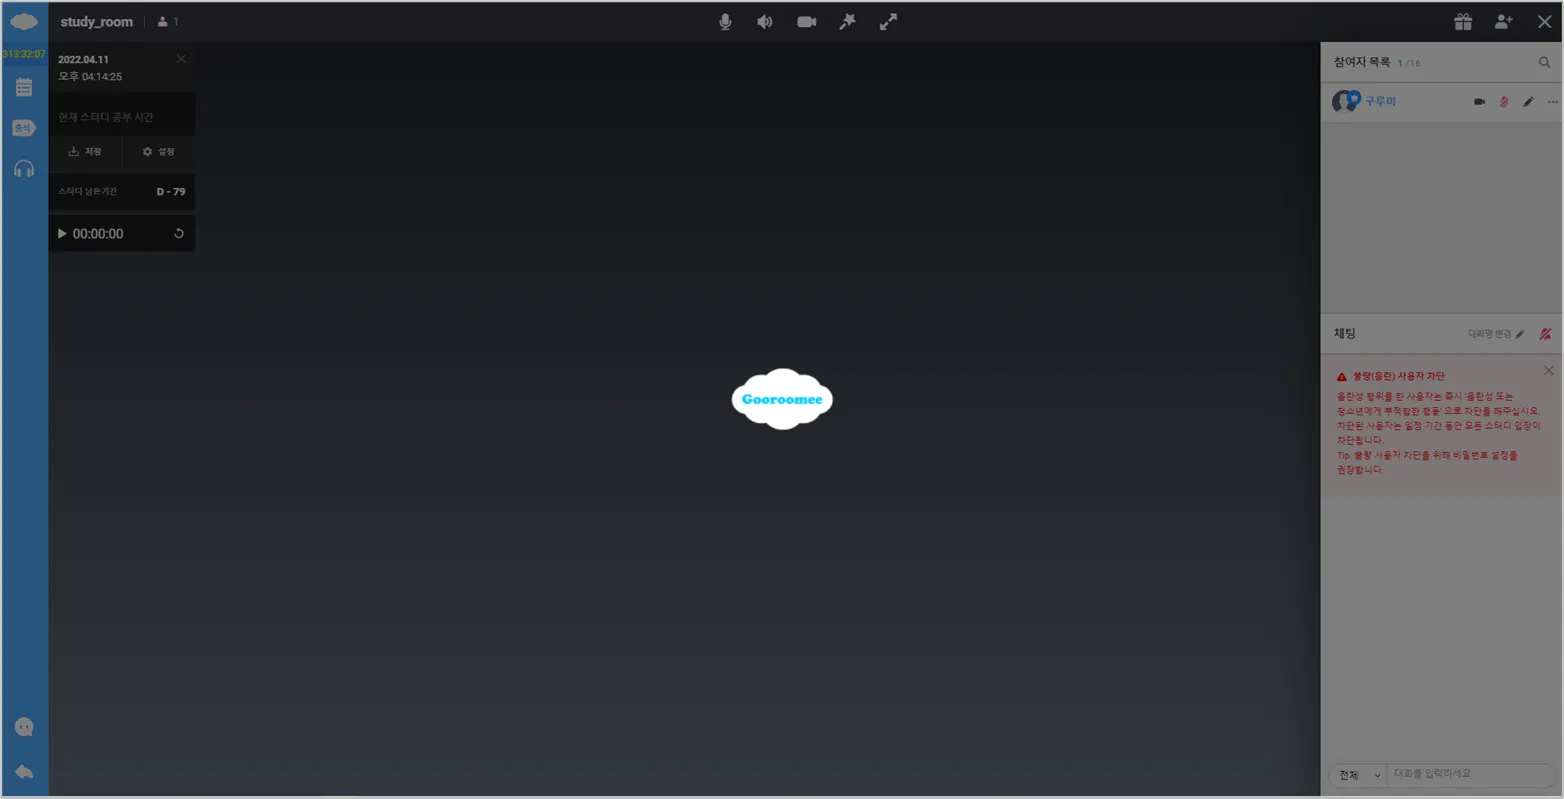Click the back reply arrow in sidebar
The image size is (1564, 799).
point(24,771)
